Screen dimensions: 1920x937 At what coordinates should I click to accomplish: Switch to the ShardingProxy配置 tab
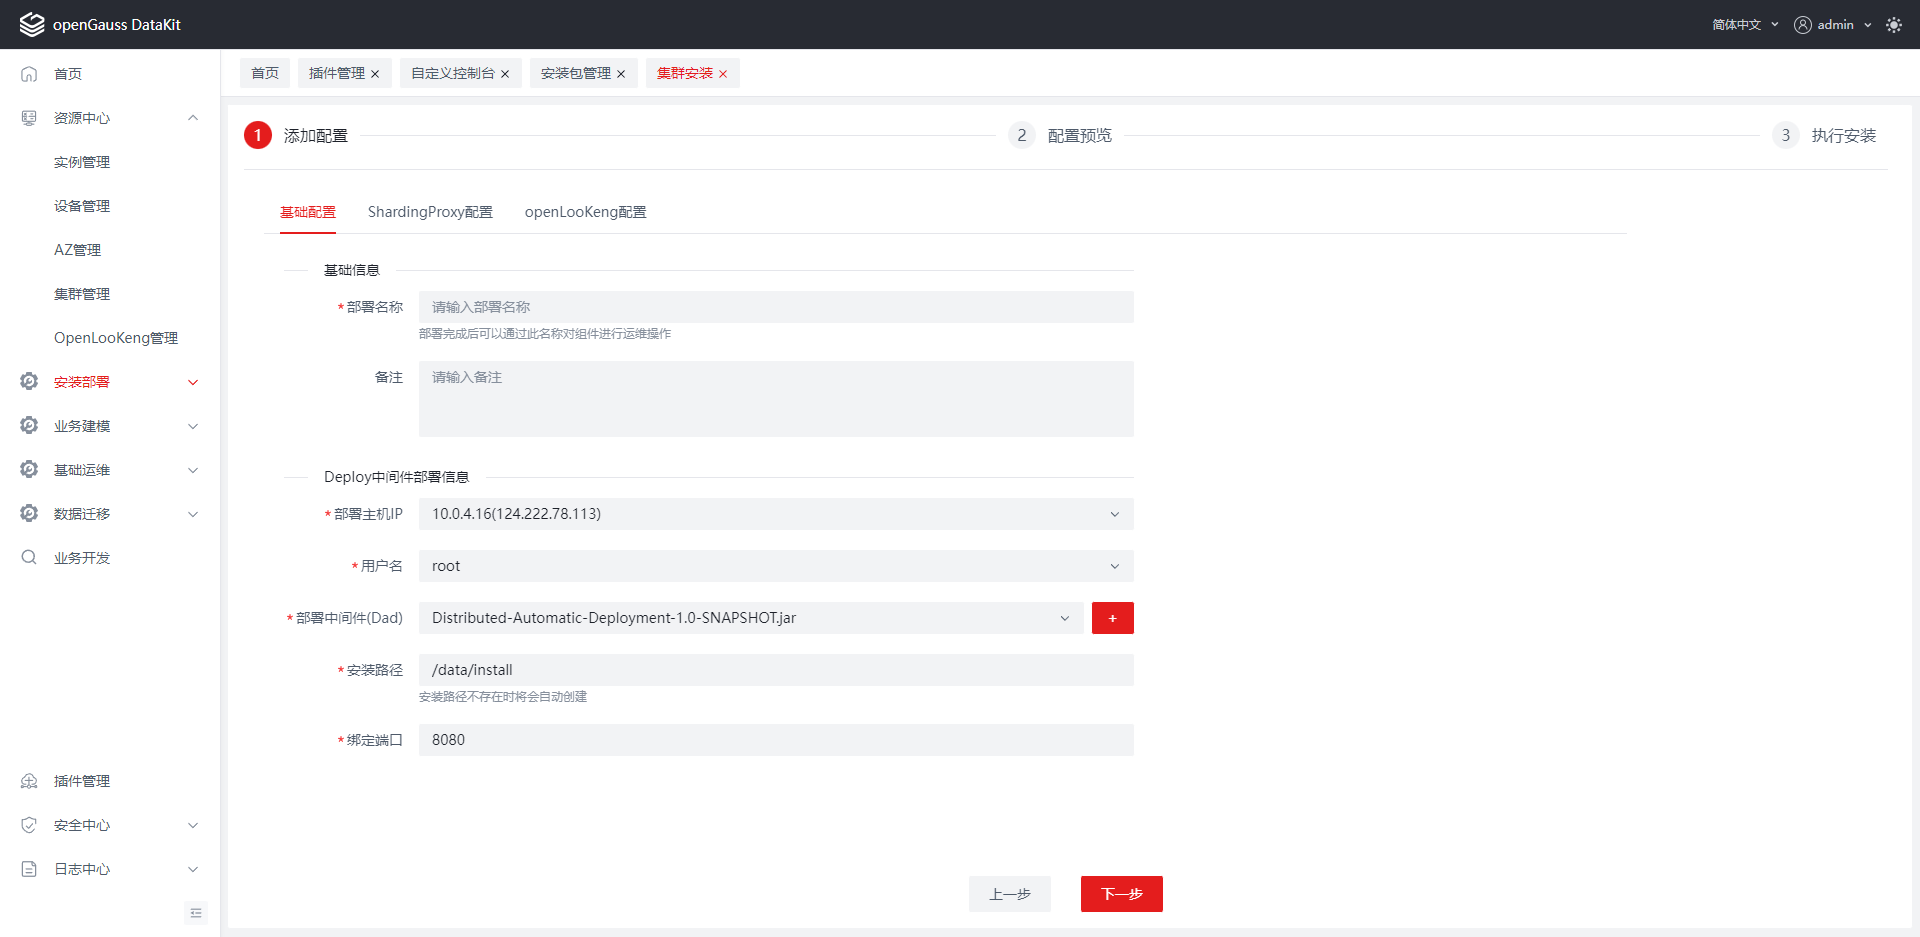430,212
